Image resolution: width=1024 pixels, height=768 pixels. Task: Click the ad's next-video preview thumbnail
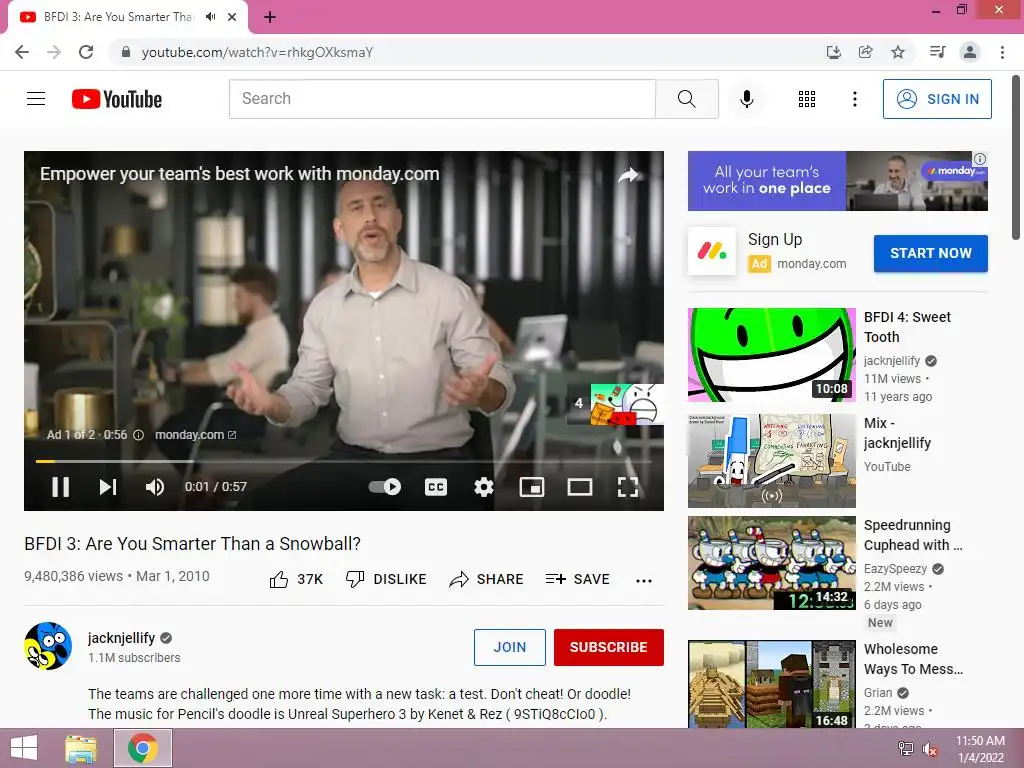tap(626, 404)
